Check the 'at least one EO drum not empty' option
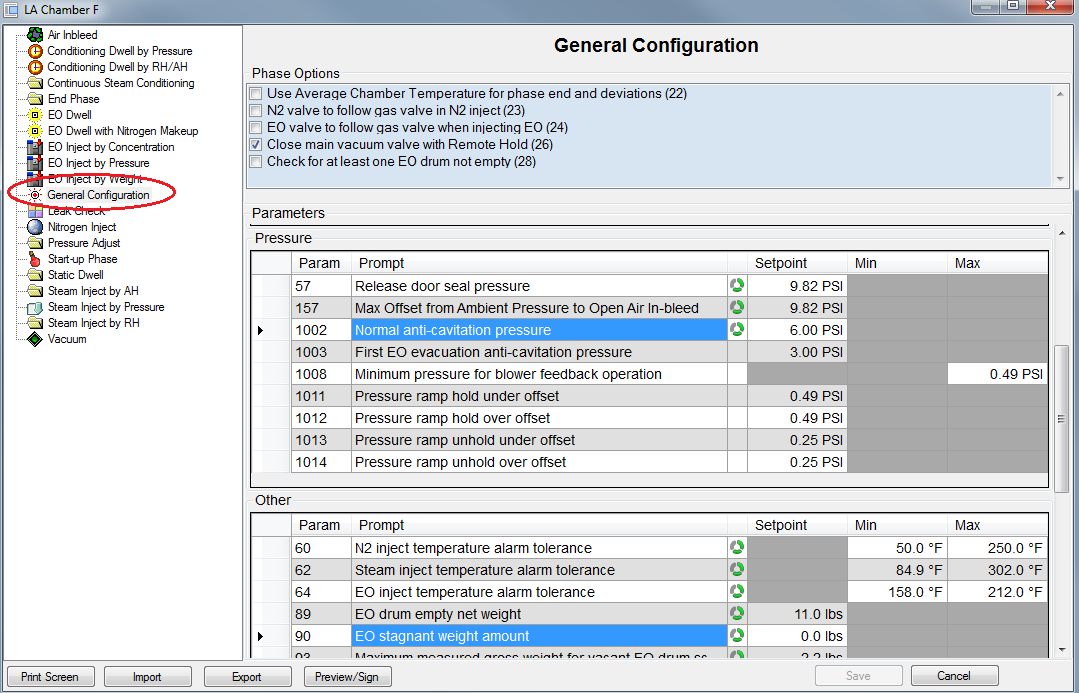This screenshot has height=693, width=1079. pyautogui.click(x=257, y=162)
